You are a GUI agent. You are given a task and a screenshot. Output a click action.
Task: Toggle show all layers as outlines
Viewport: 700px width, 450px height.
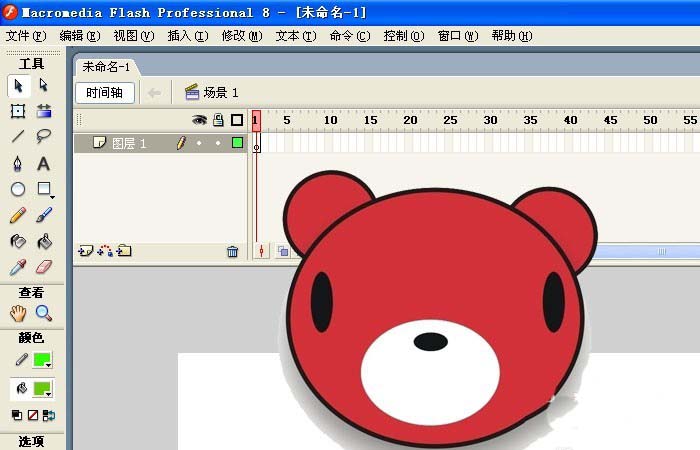(x=237, y=120)
